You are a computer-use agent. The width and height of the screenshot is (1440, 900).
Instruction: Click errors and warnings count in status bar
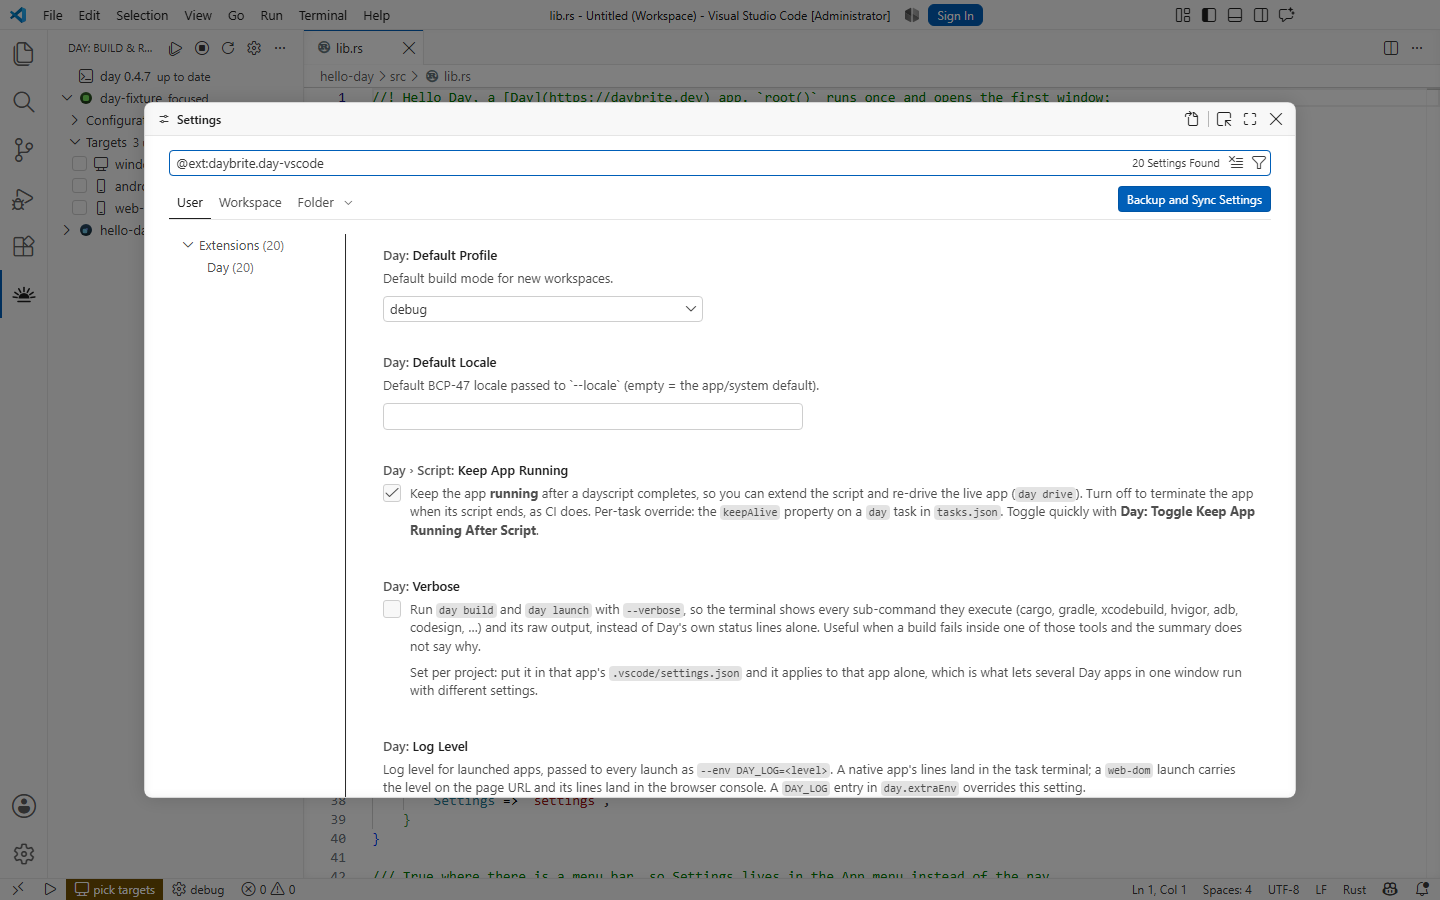[268, 889]
